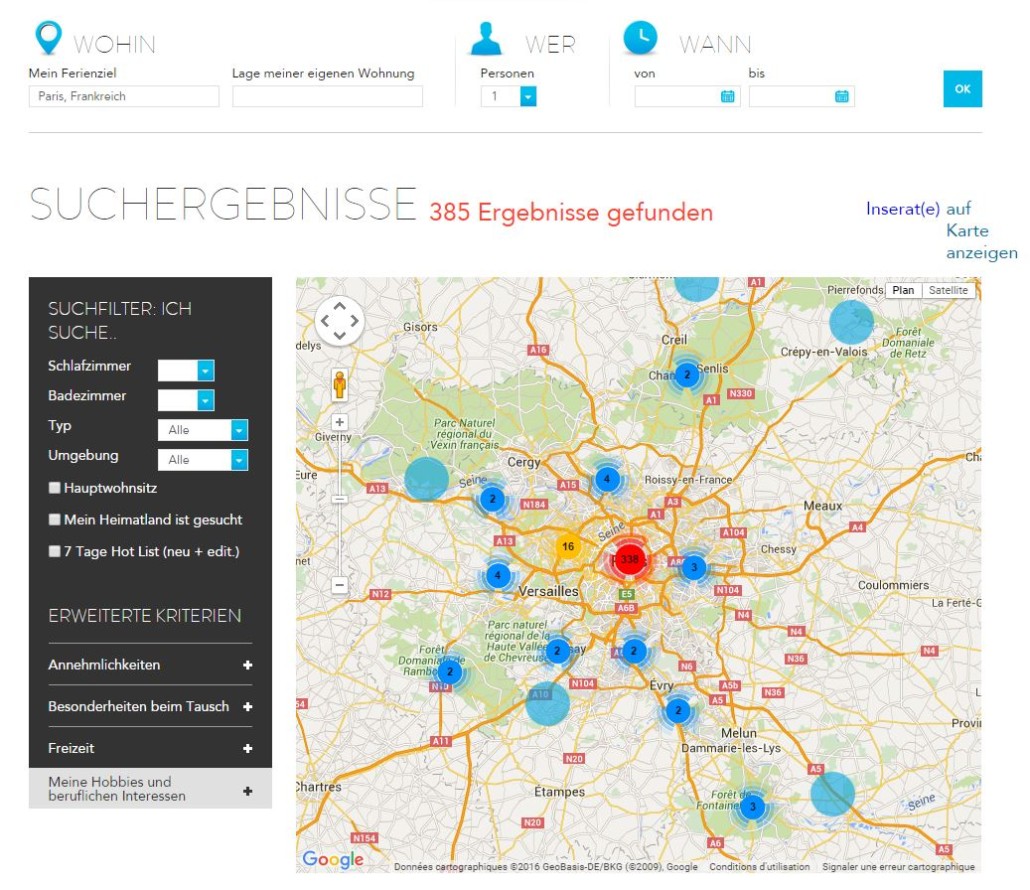Select the Street View pegman icon
This screenshot has height=890, width=1030.
pyautogui.click(x=339, y=384)
